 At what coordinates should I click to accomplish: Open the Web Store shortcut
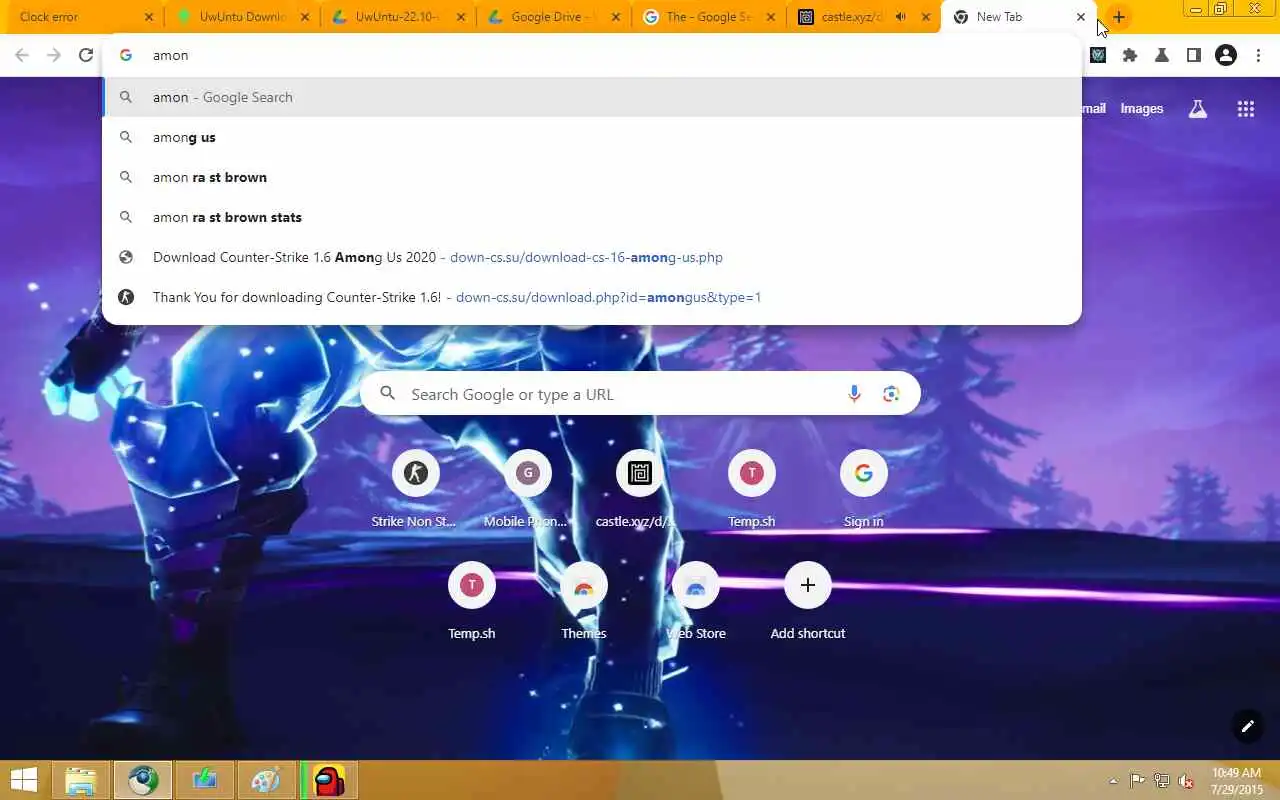pyautogui.click(x=695, y=602)
